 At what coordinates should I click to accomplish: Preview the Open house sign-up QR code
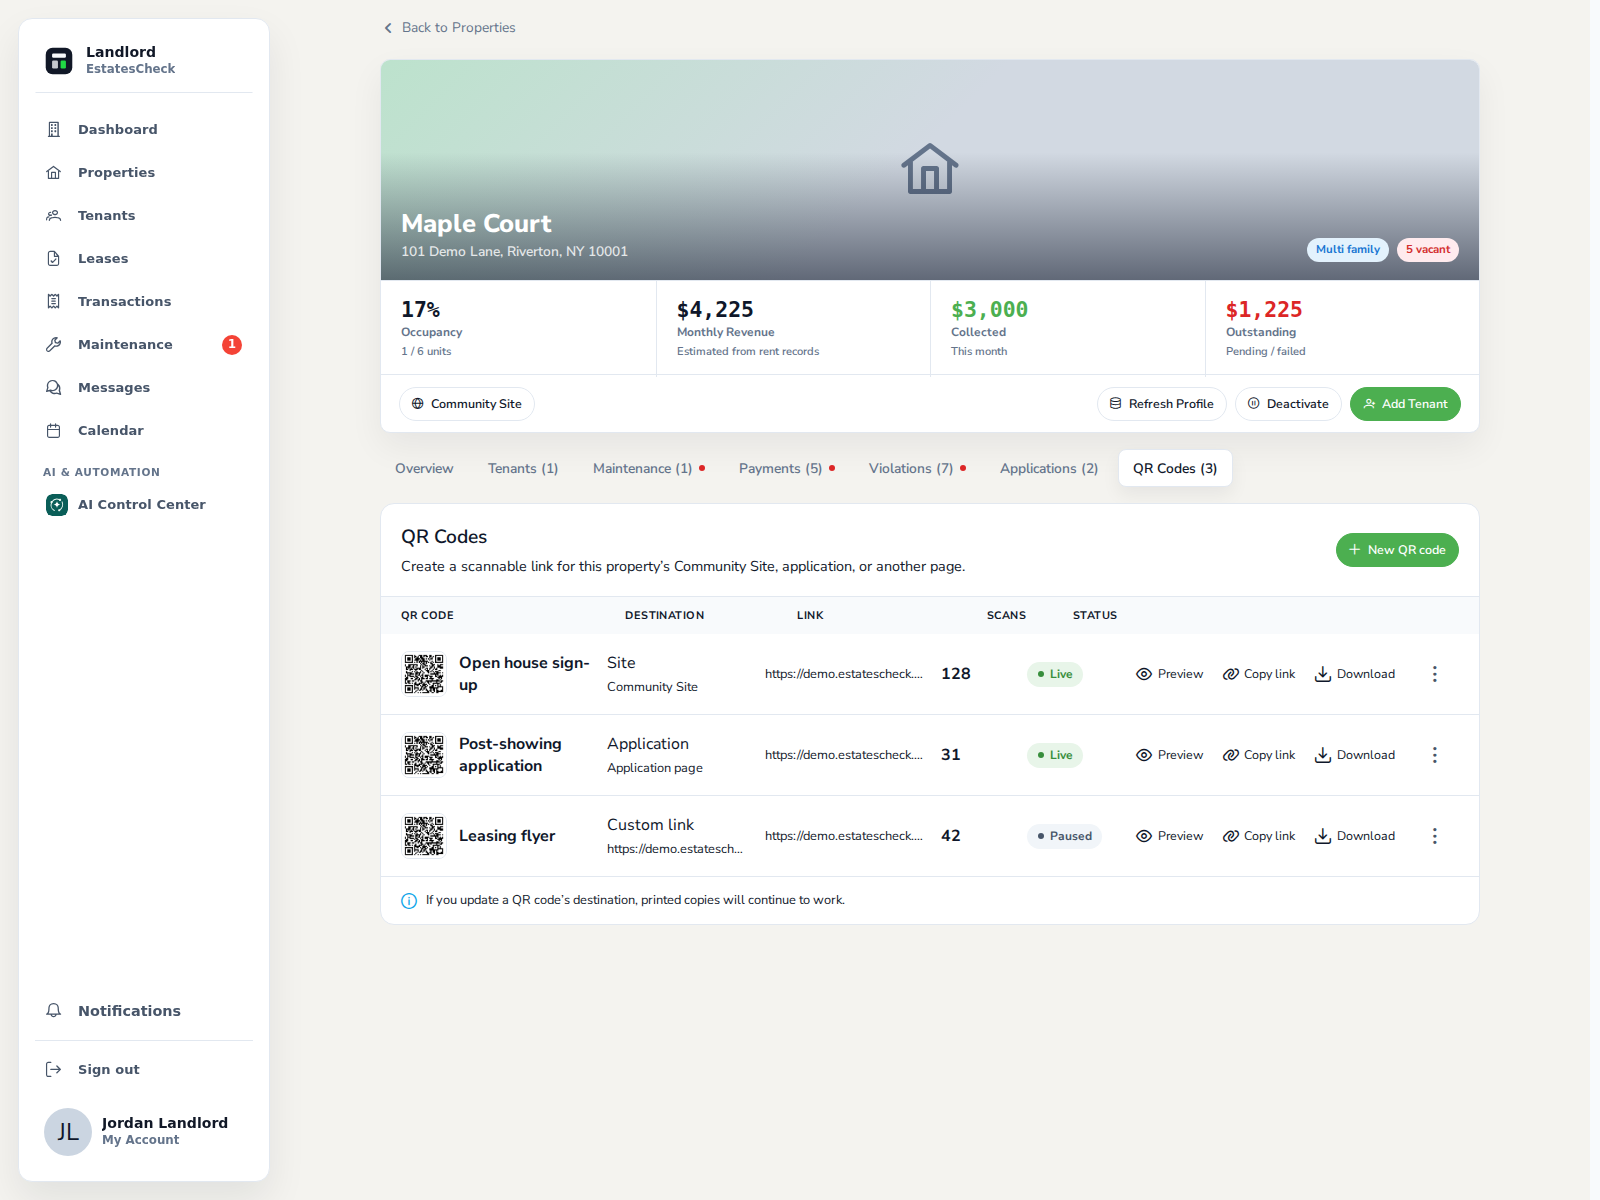click(1169, 674)
